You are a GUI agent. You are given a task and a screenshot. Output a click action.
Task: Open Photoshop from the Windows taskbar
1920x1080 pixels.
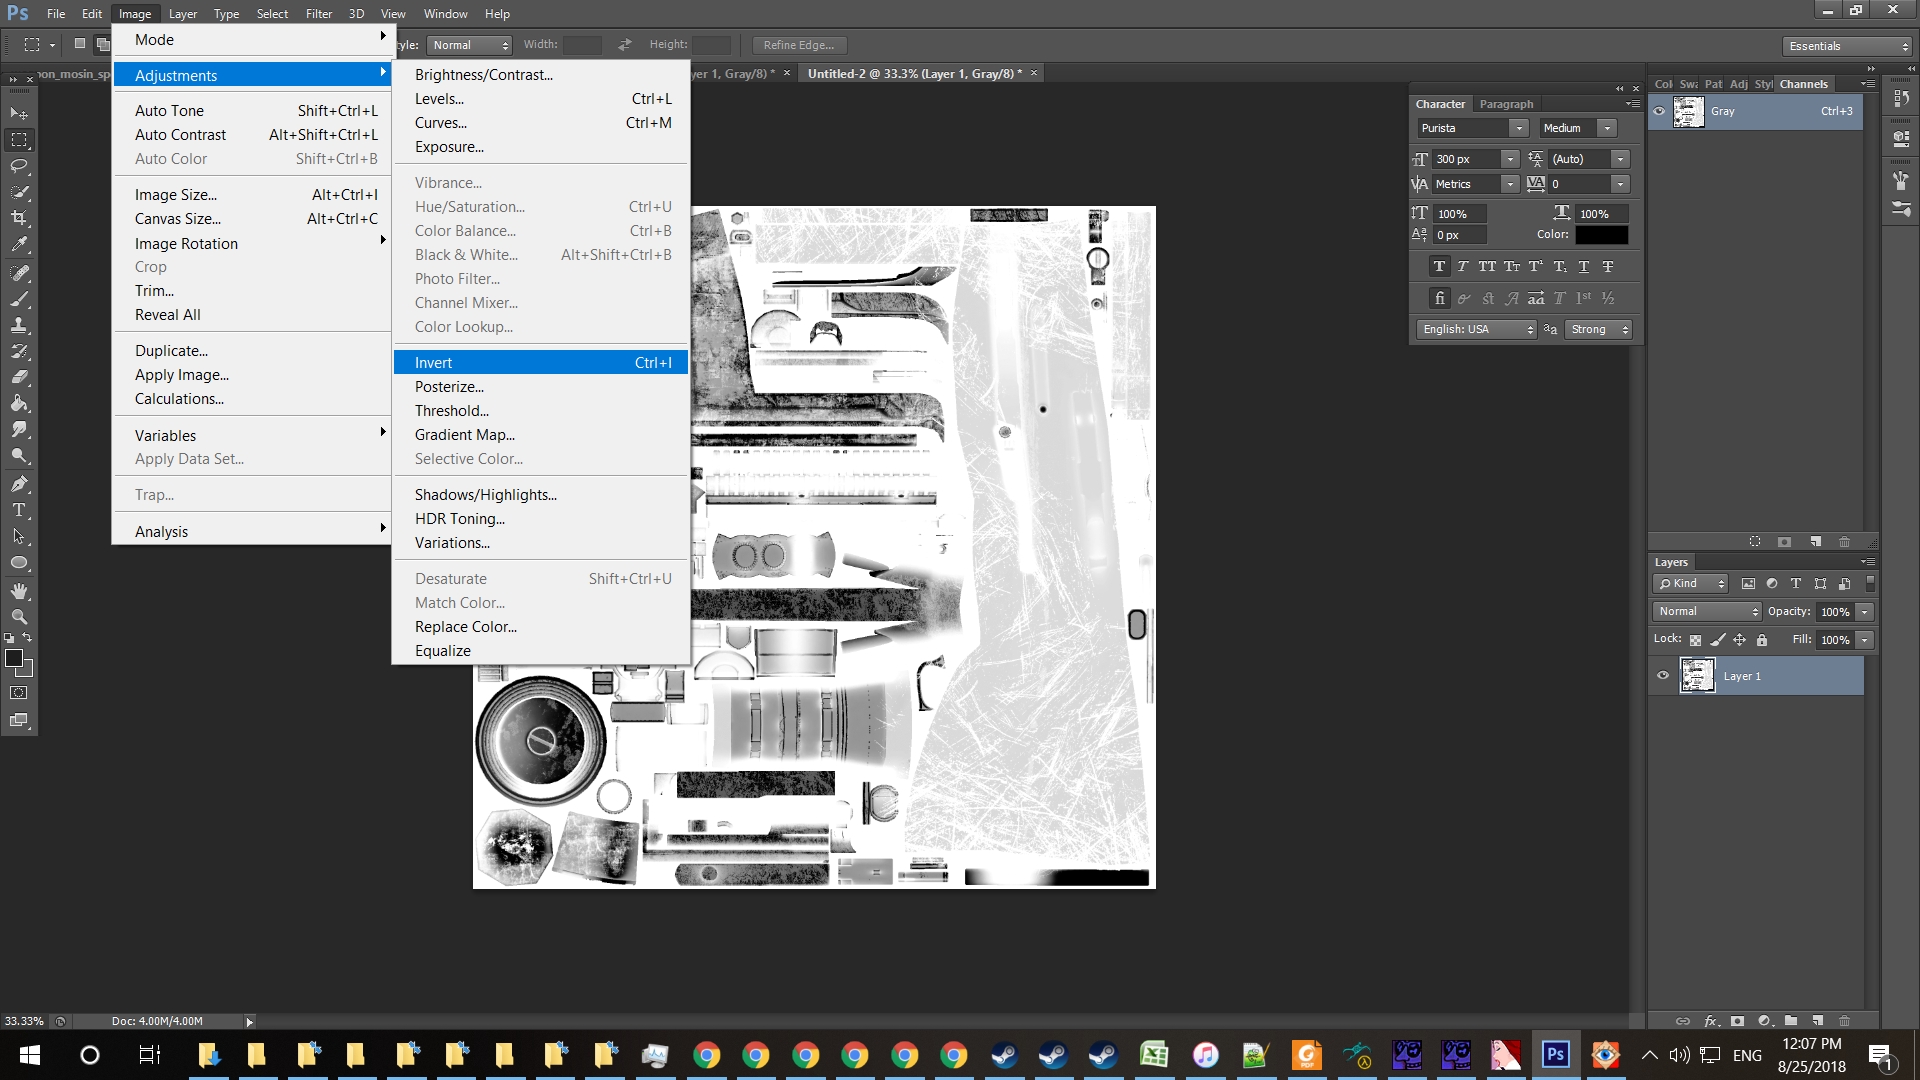click(1555, 1055)
